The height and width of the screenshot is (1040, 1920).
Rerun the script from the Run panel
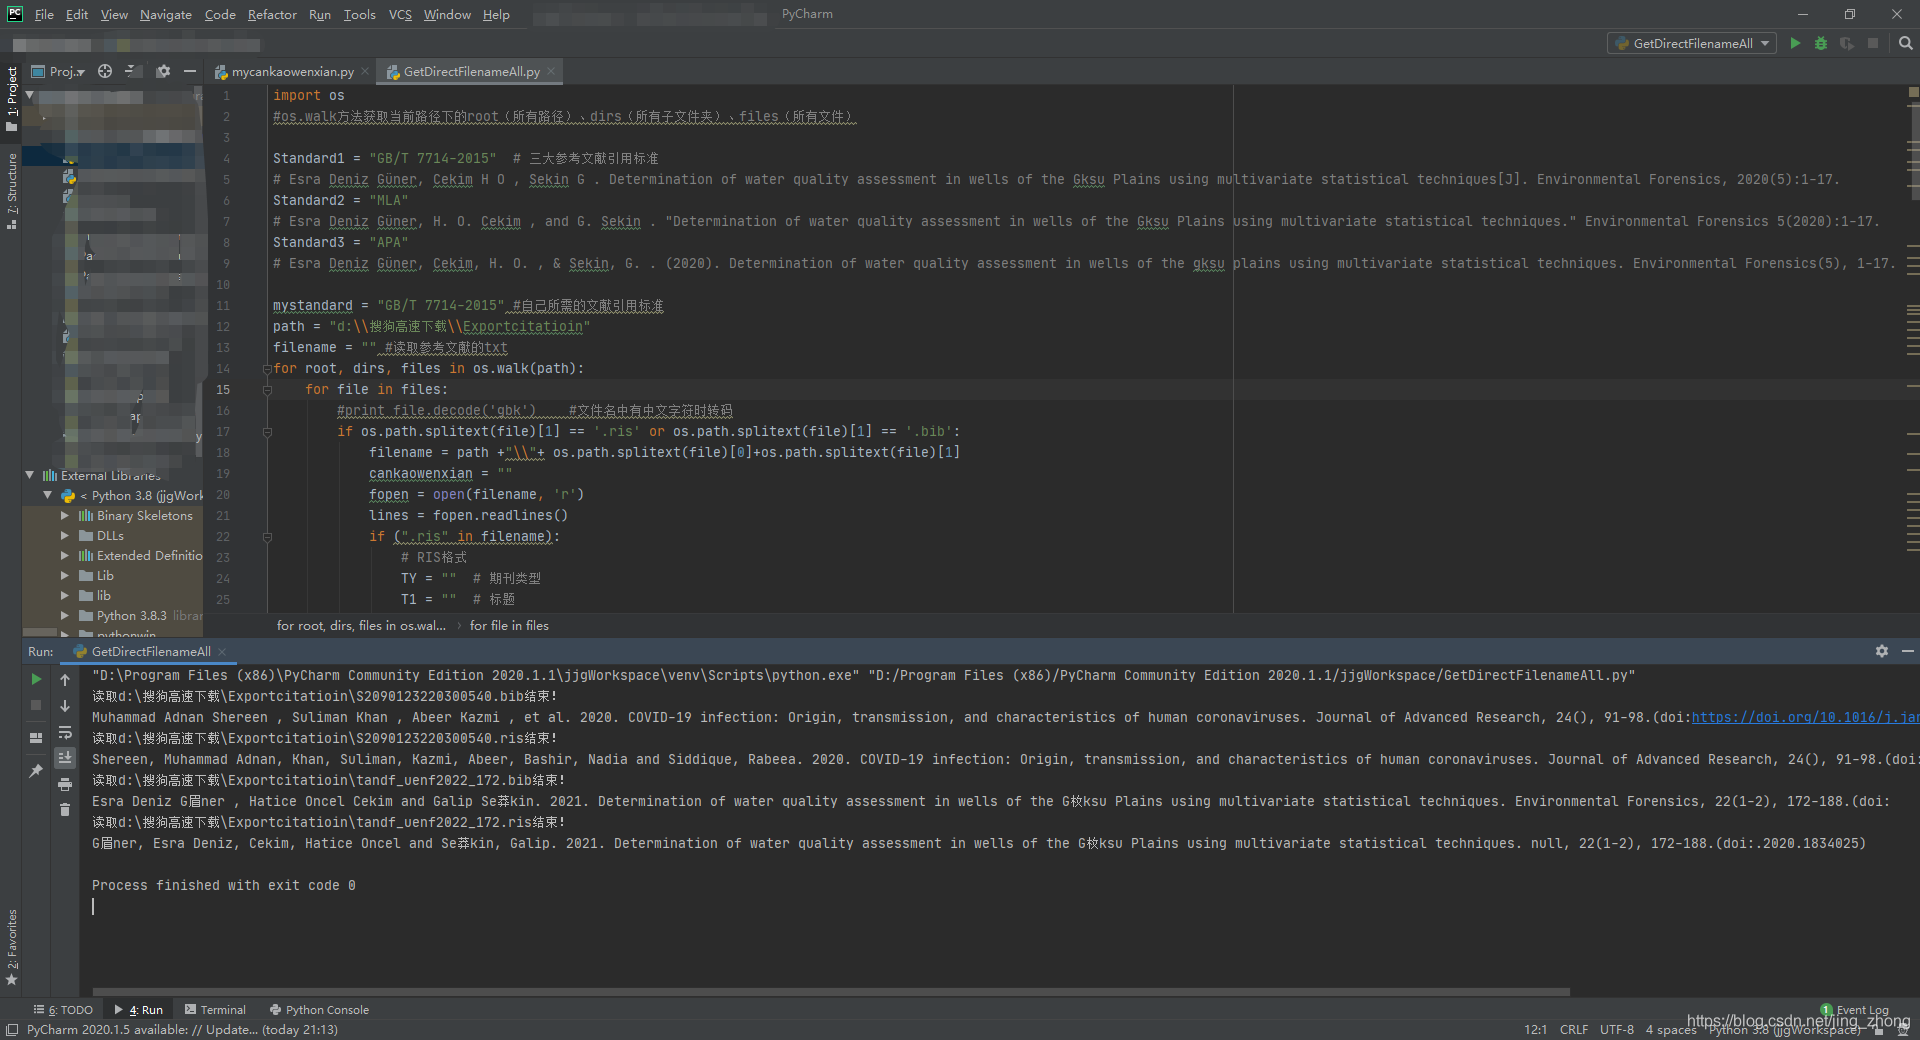36,679
